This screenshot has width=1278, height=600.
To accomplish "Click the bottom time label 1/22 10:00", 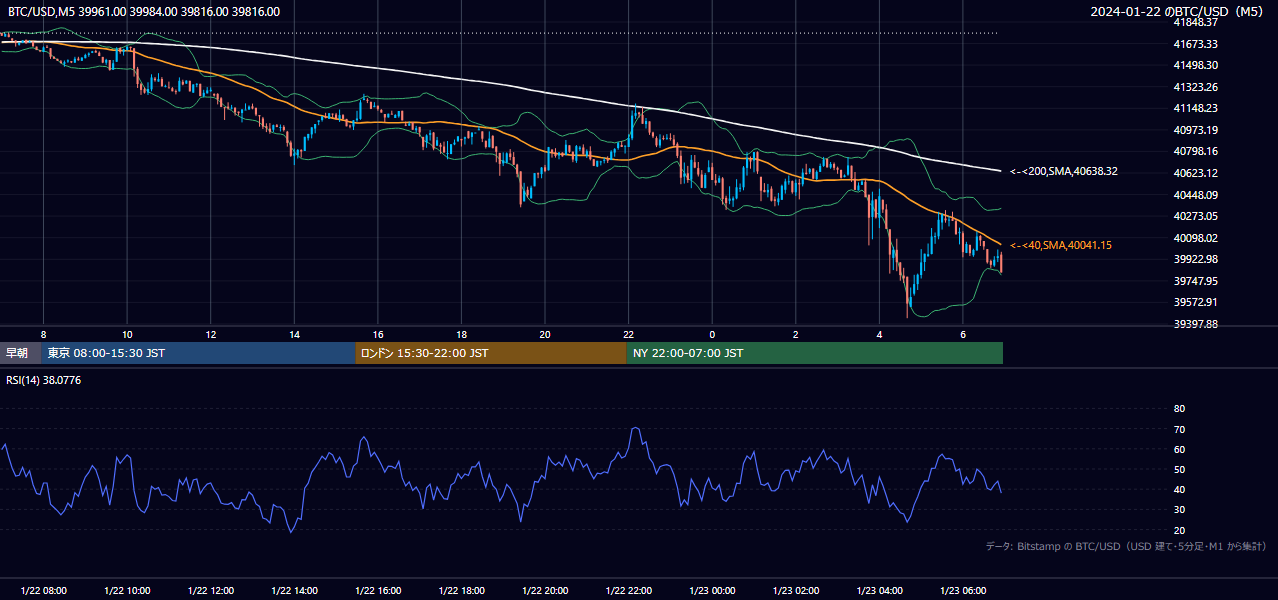I will 127,591.
